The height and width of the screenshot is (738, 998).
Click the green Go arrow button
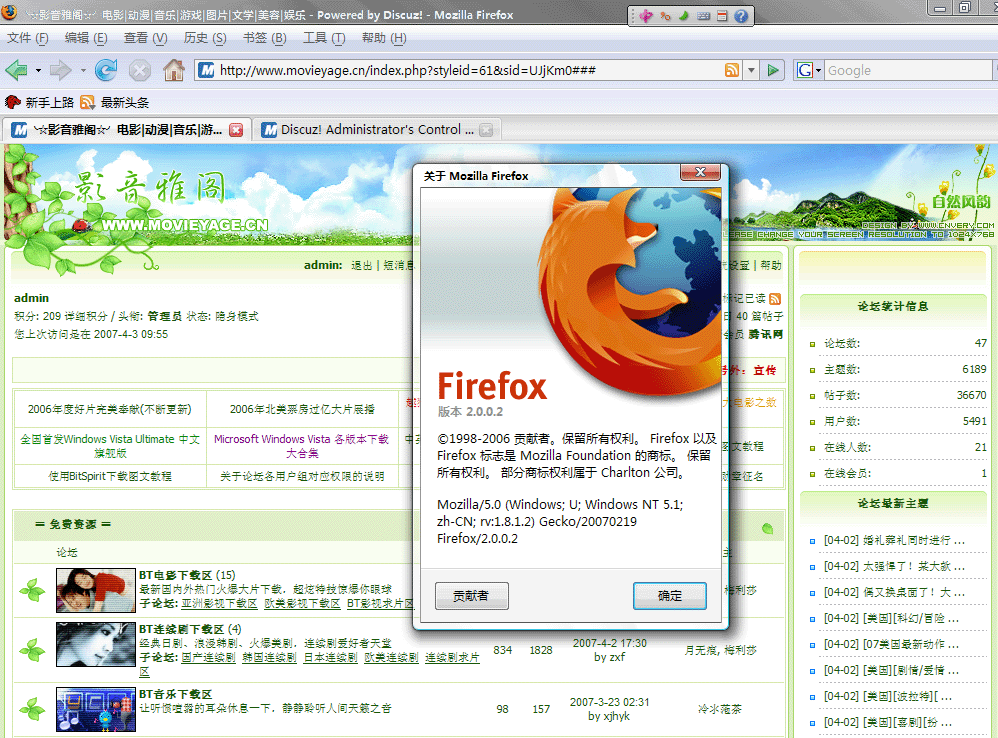pos(773,70)
